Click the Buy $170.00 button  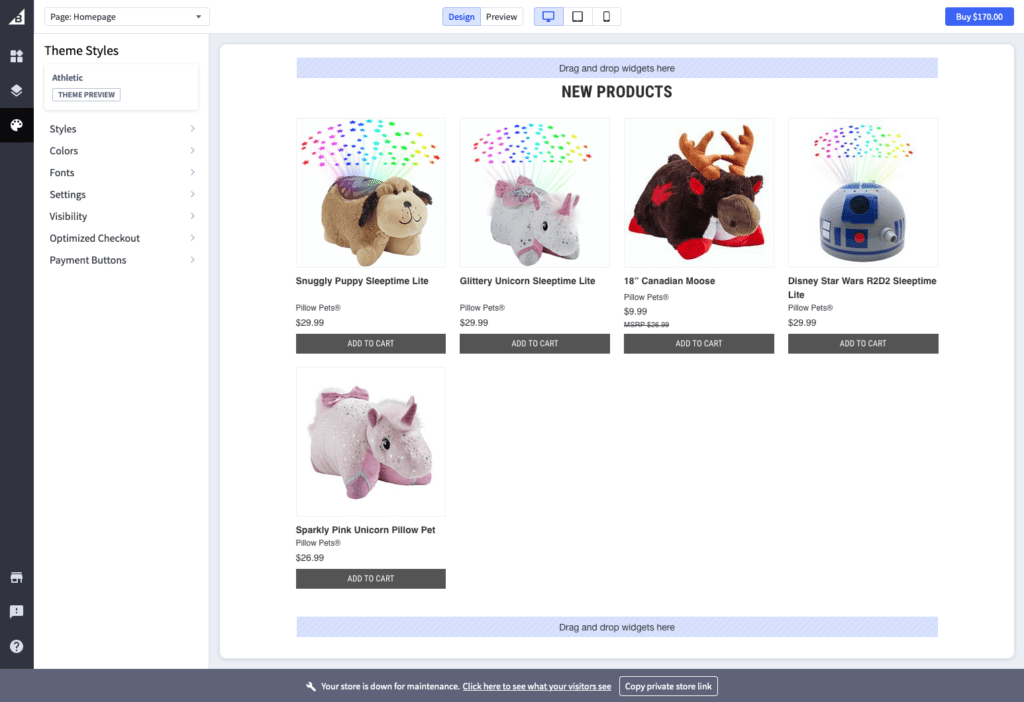click(979, 16)
